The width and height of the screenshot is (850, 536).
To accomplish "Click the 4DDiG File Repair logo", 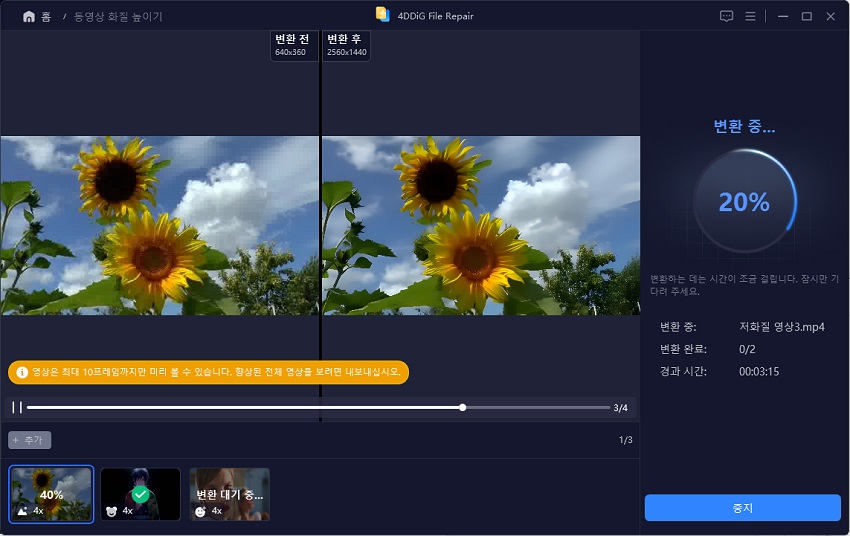I will click(382, 15).
